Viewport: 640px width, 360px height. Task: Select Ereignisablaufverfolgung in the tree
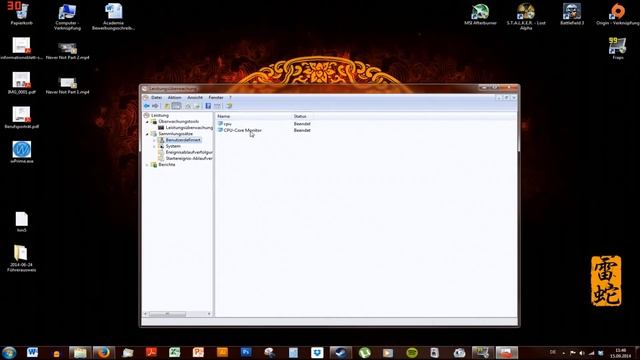click(x=189, y=152)
